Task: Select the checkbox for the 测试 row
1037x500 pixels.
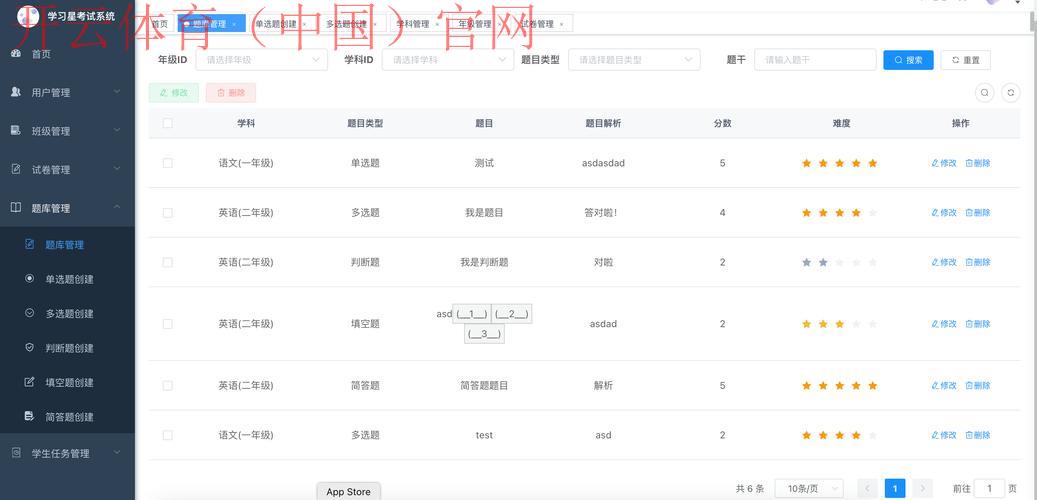Action: [x=167, y=163]
